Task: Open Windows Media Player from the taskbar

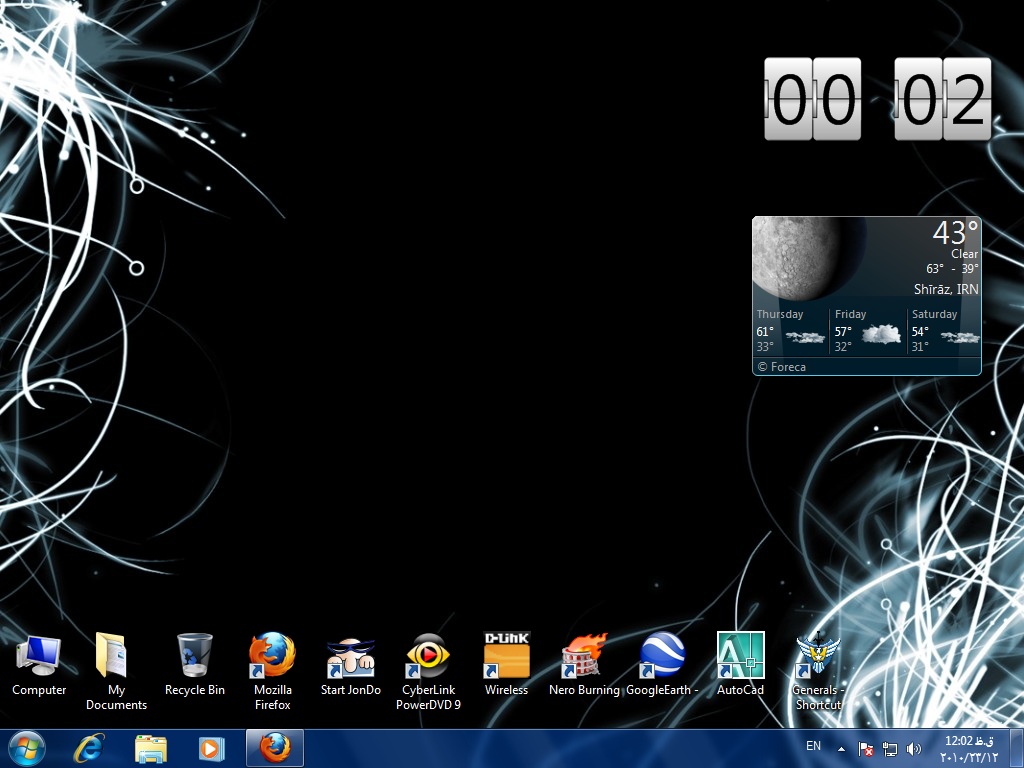Action: click(211, 748)
